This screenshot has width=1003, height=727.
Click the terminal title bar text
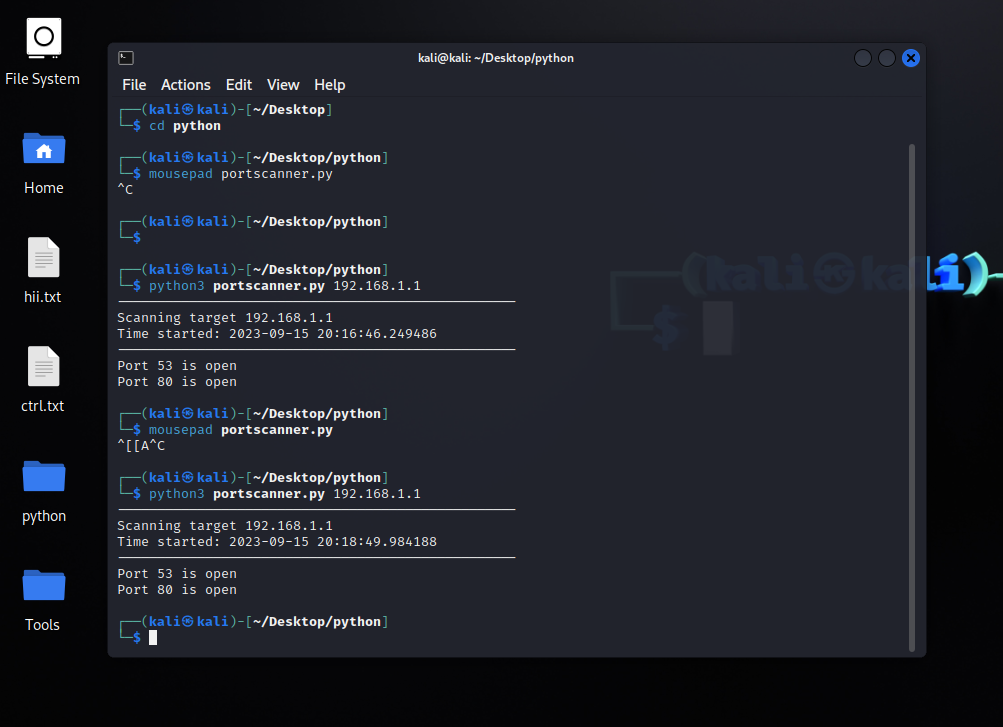click(496, 58)
